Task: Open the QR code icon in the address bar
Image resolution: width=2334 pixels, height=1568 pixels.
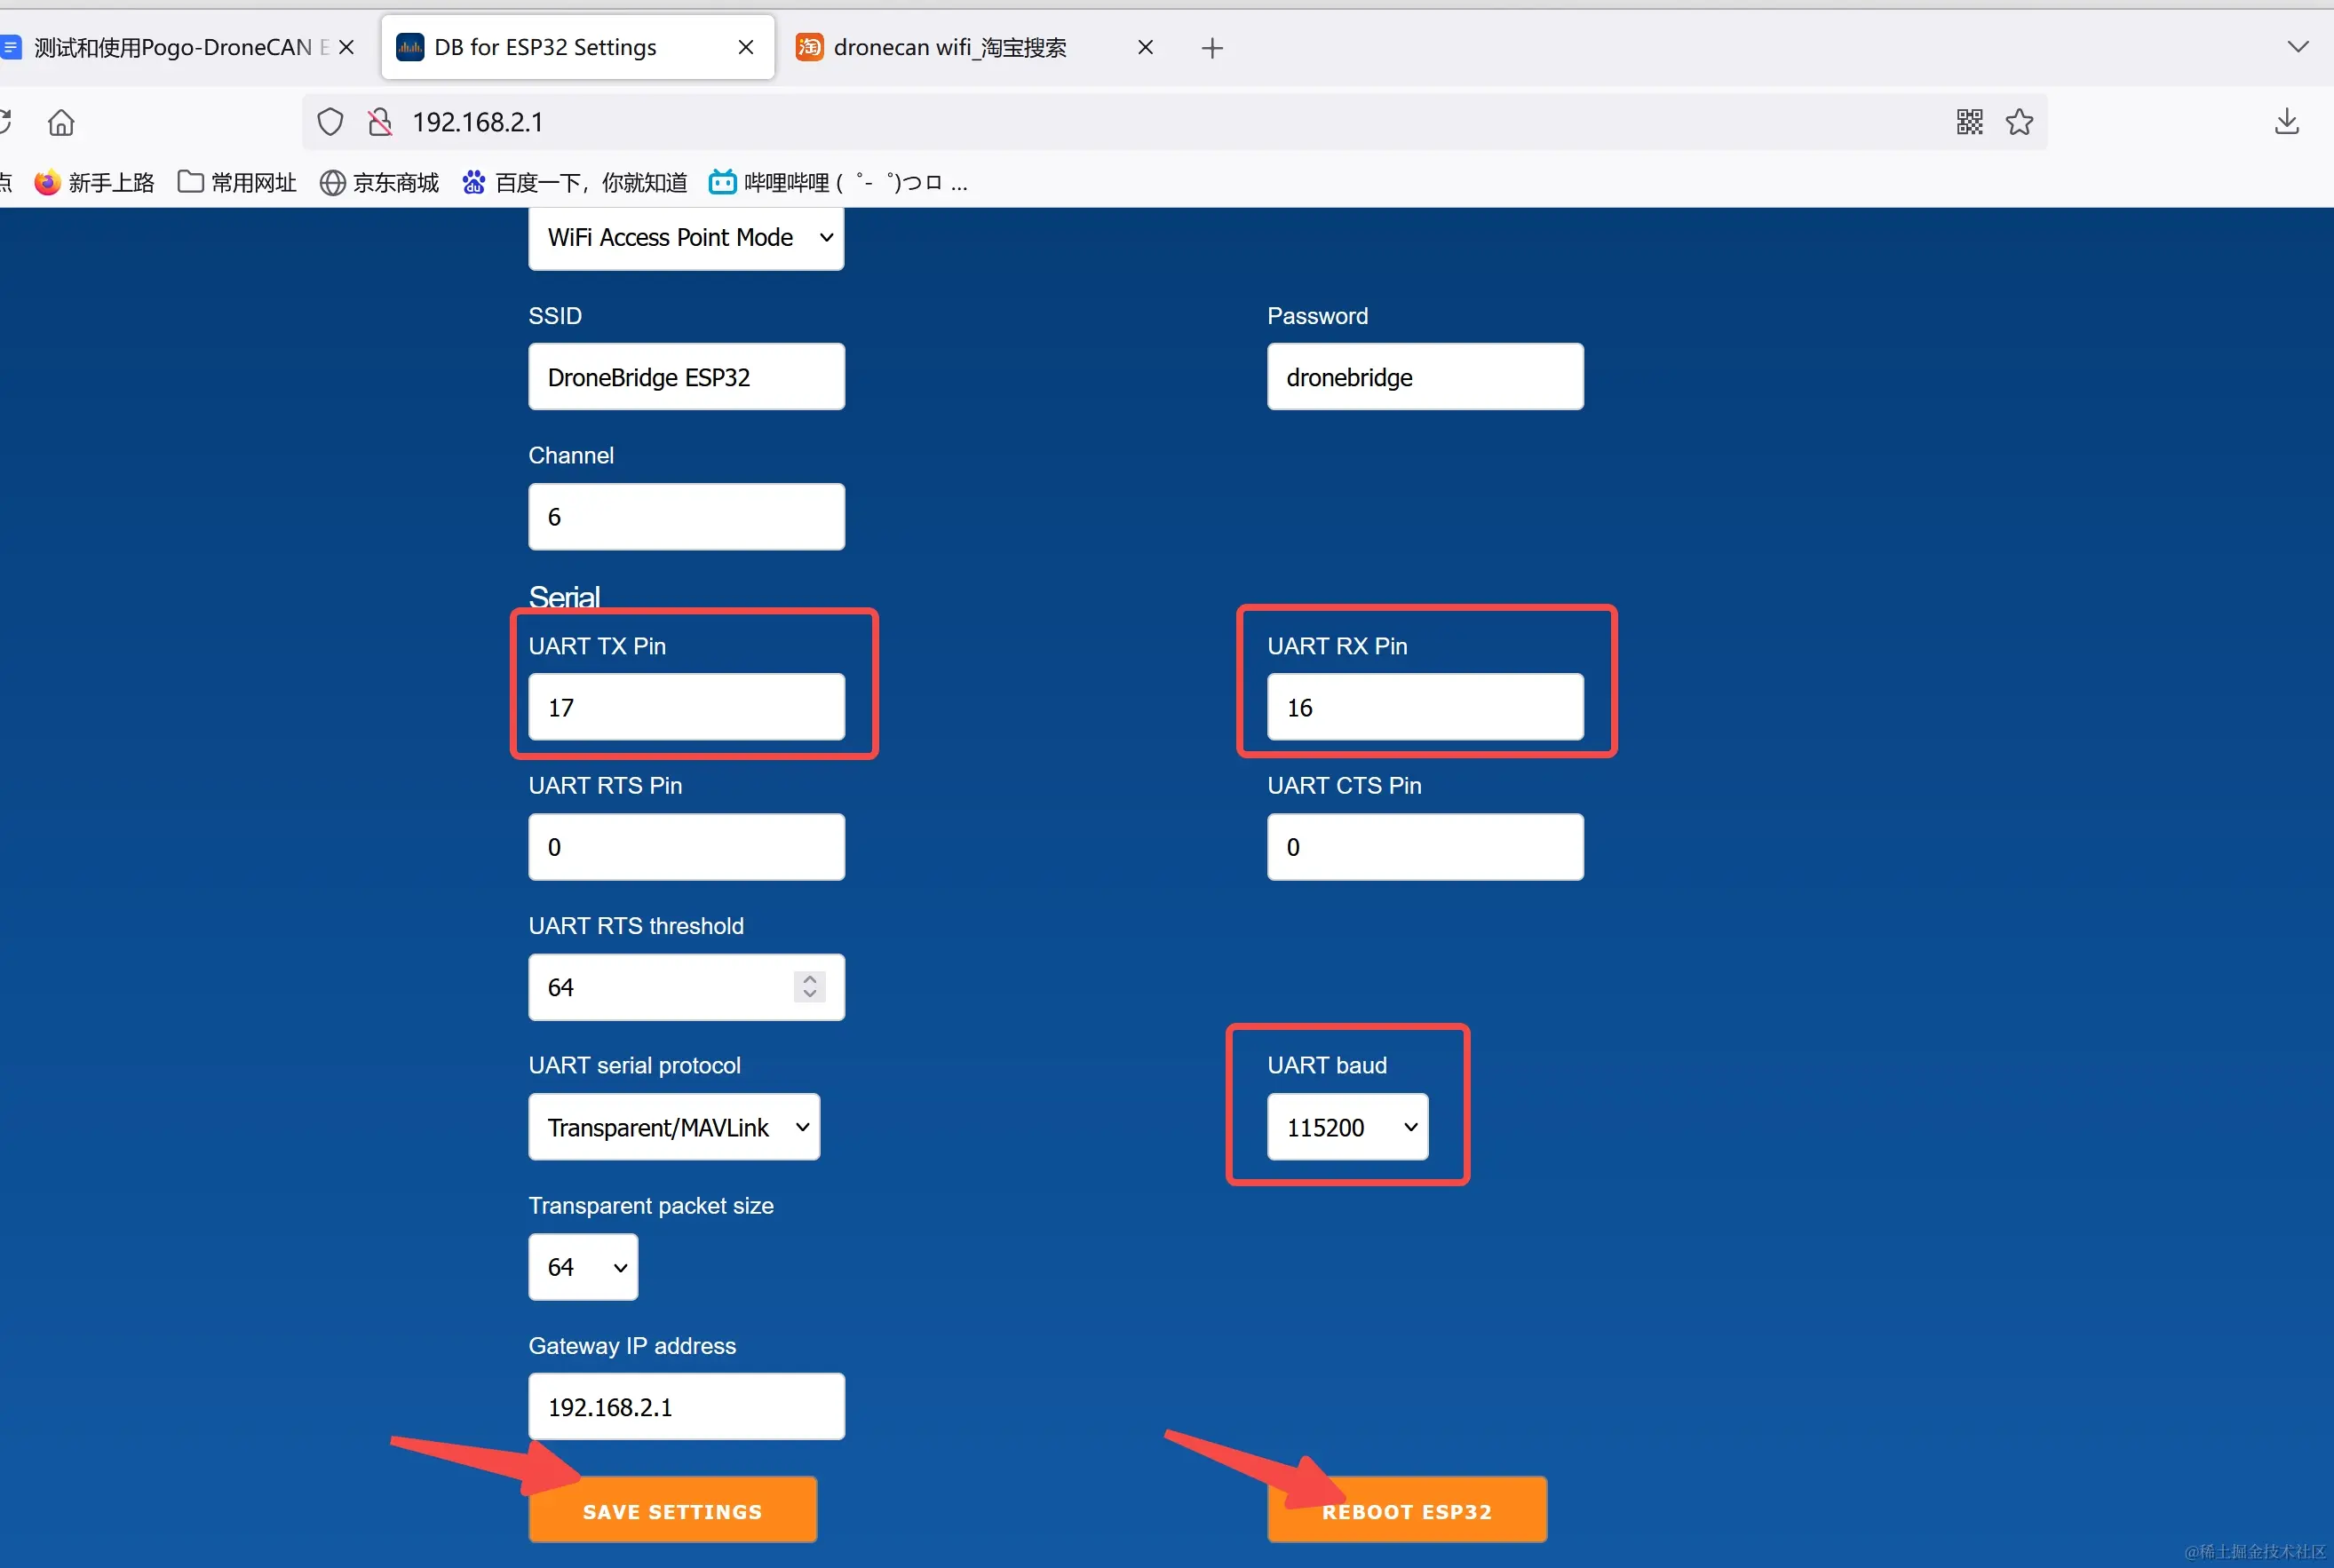Action: [1969, 122]
